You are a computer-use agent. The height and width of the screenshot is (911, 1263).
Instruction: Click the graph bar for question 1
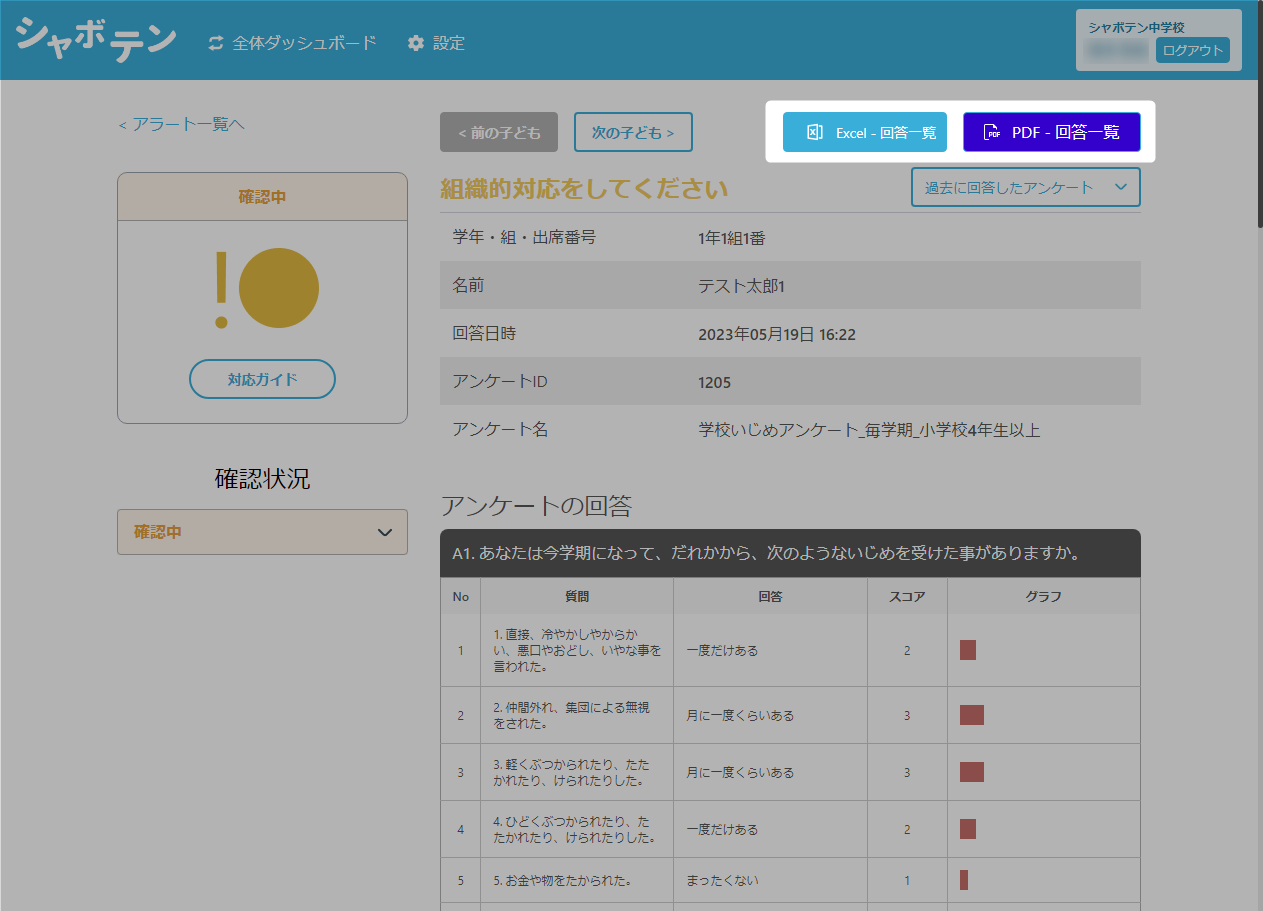point(968,650)
